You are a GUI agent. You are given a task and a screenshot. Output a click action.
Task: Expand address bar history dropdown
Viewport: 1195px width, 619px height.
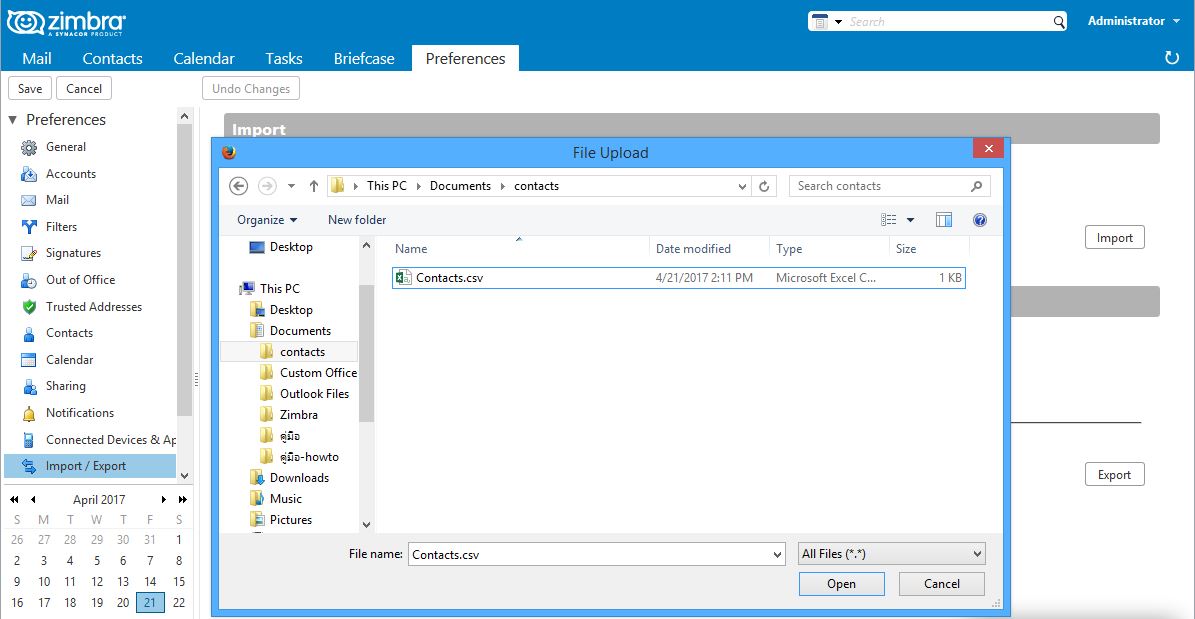[x=743, y=186]
